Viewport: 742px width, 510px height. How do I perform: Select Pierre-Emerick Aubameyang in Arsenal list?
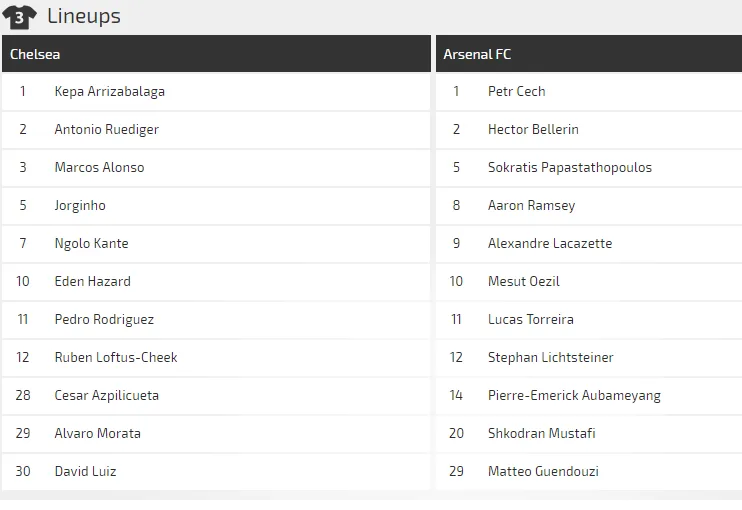pyautogui.click(x=574, y=396)
